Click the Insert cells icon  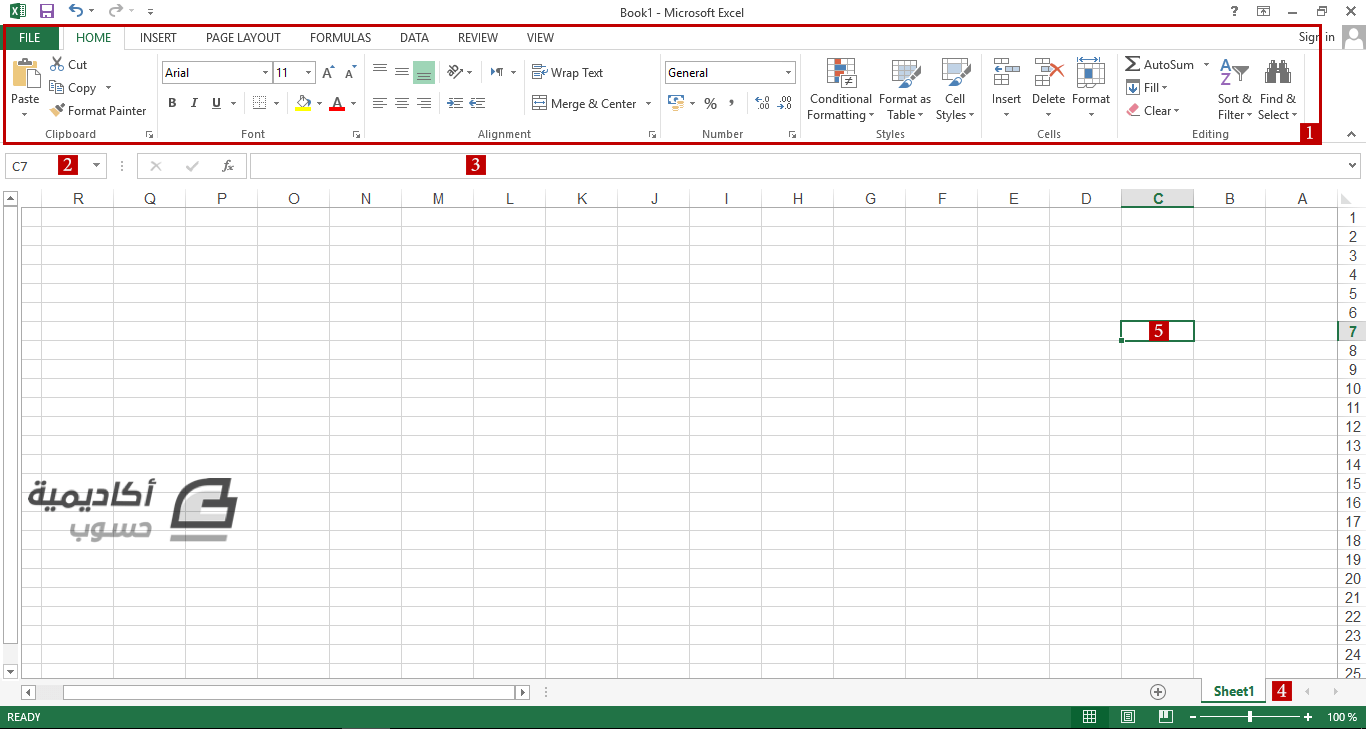(1006, 73)
